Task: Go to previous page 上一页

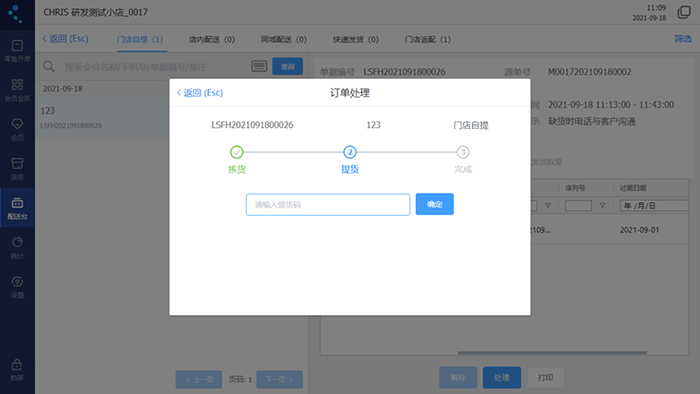Action: tap(199, 379)
